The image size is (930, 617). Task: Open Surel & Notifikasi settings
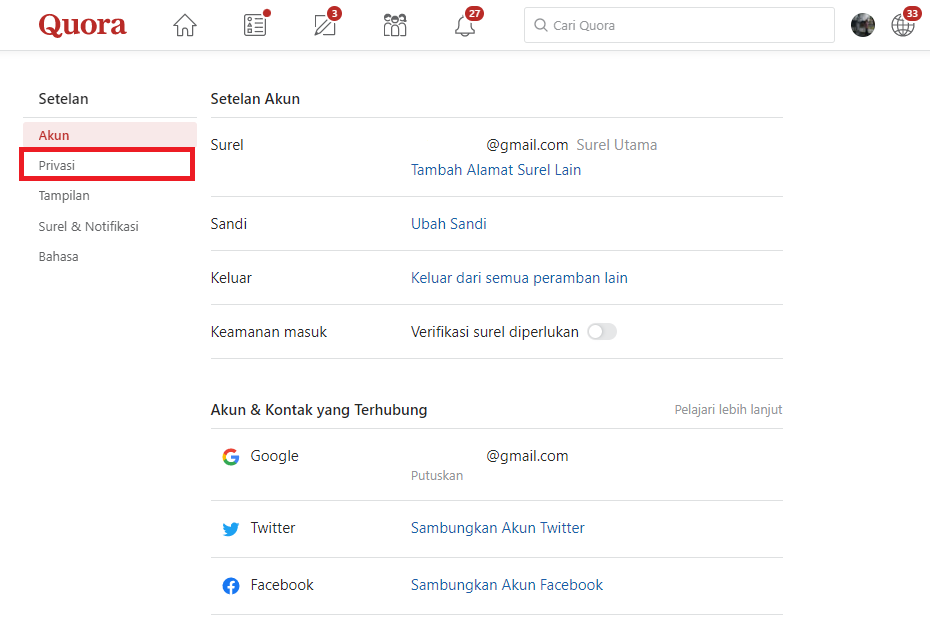pos(89,226)
